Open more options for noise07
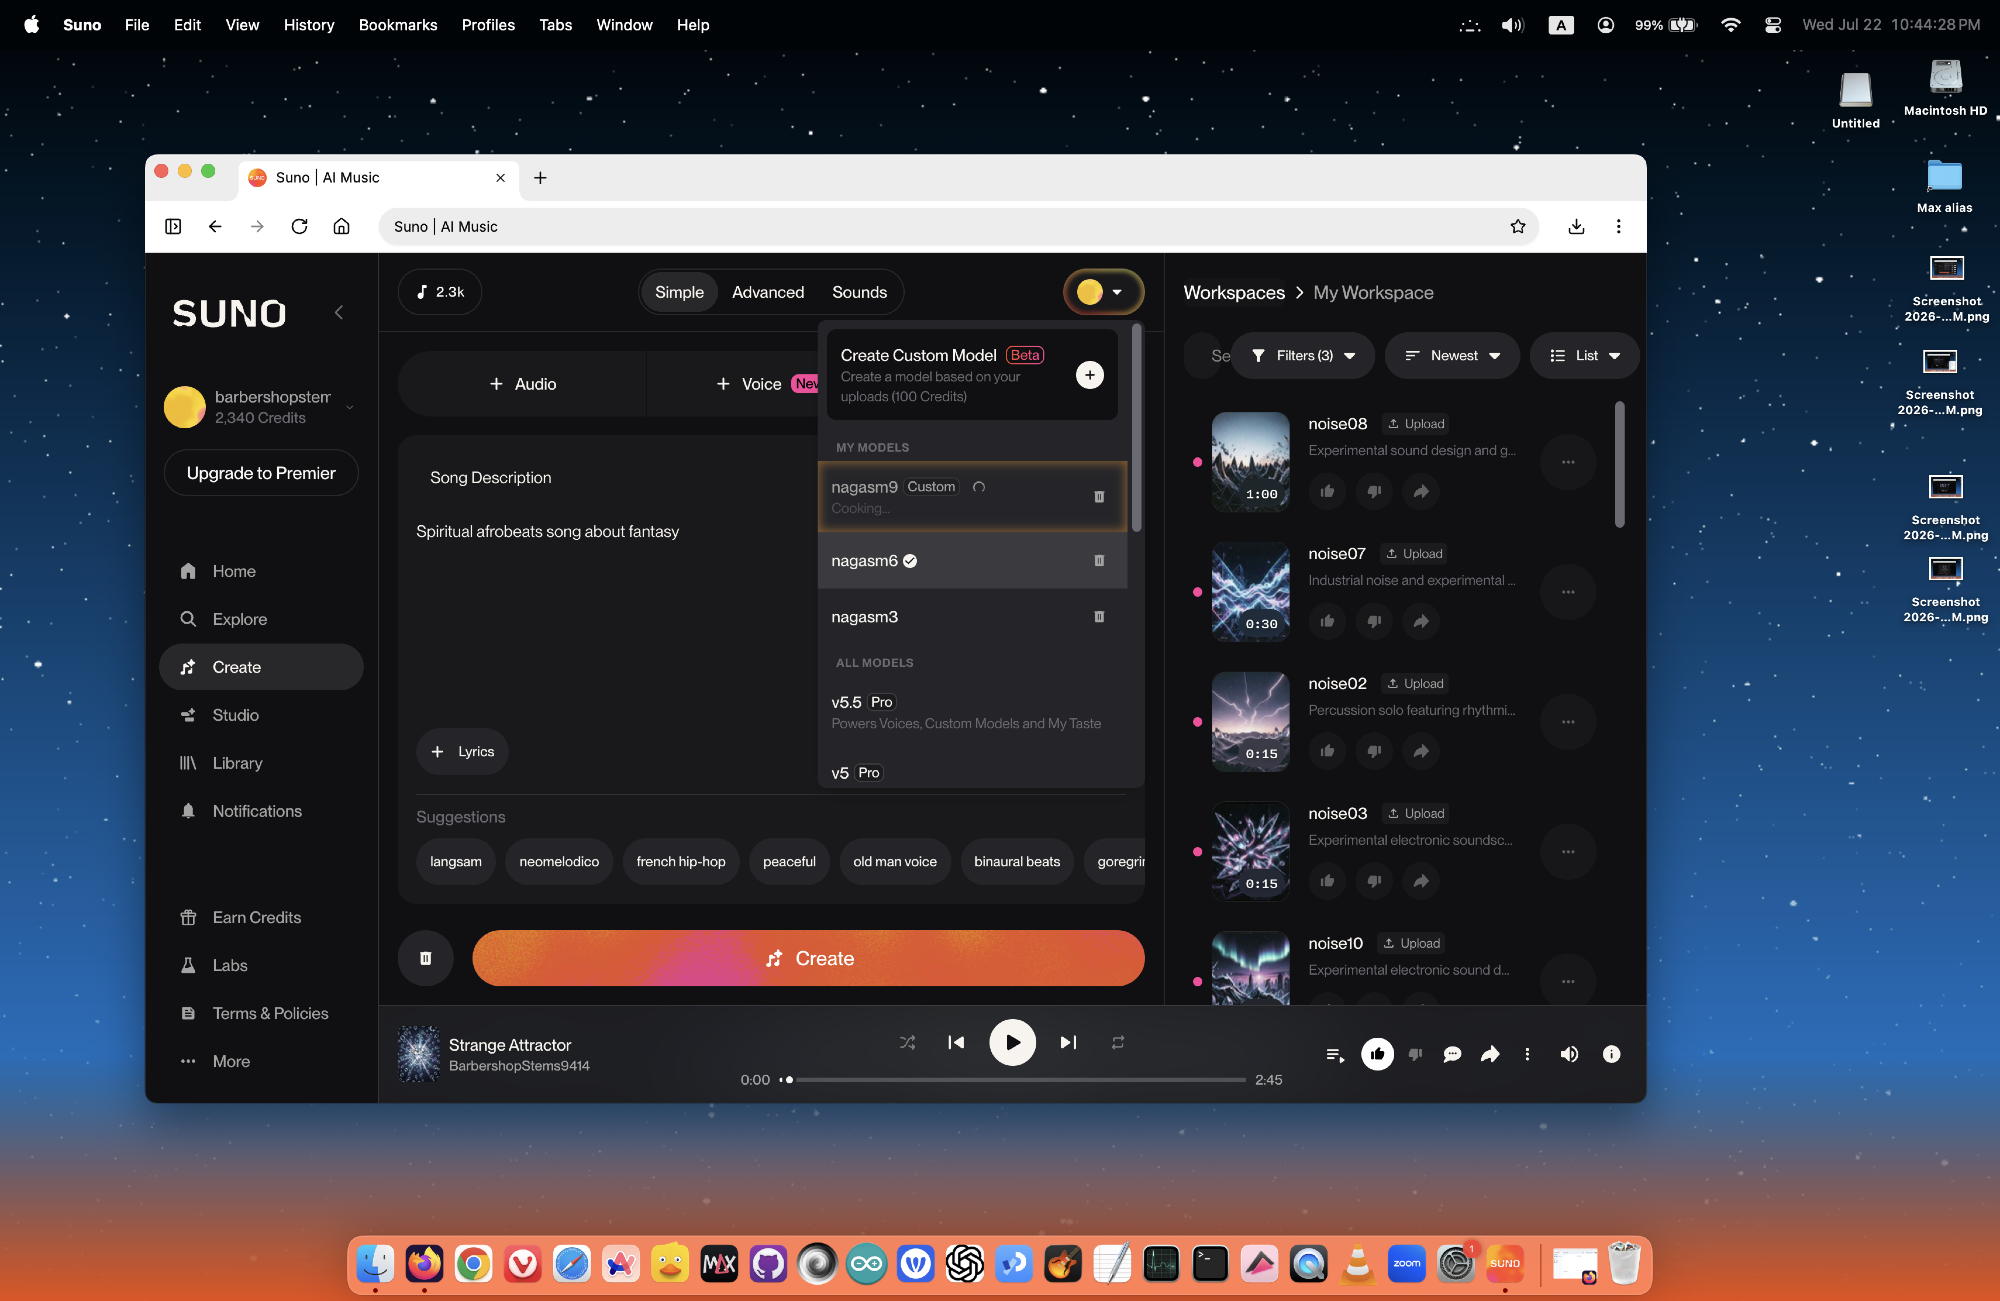This screenshot has height=1301, width=2000. pyautogui.click(x=1568, y=592)
